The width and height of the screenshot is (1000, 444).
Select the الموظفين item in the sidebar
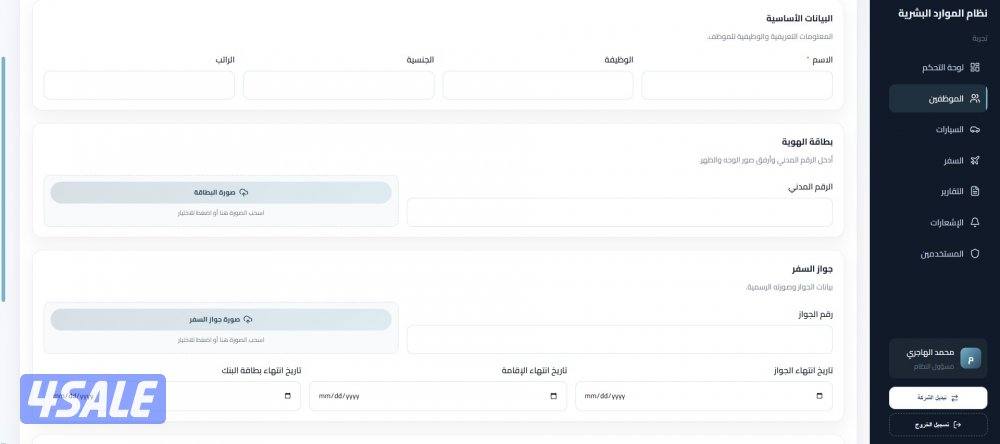(938, 99)
